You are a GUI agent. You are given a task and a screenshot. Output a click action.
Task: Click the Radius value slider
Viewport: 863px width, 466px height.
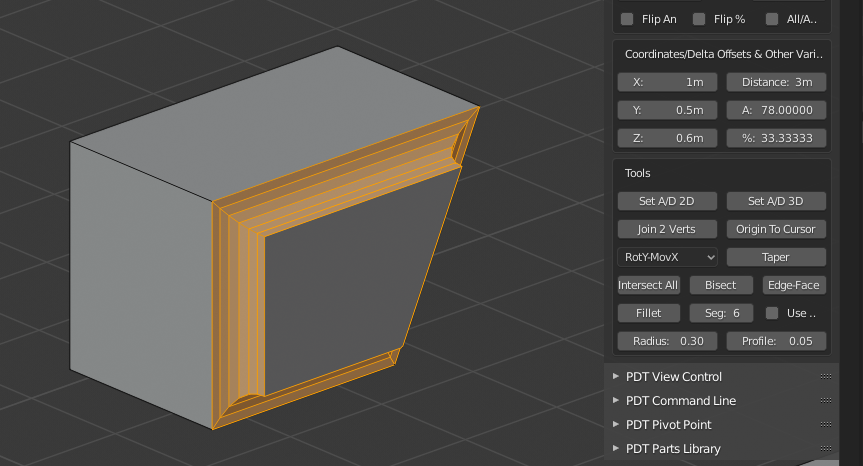667,341
